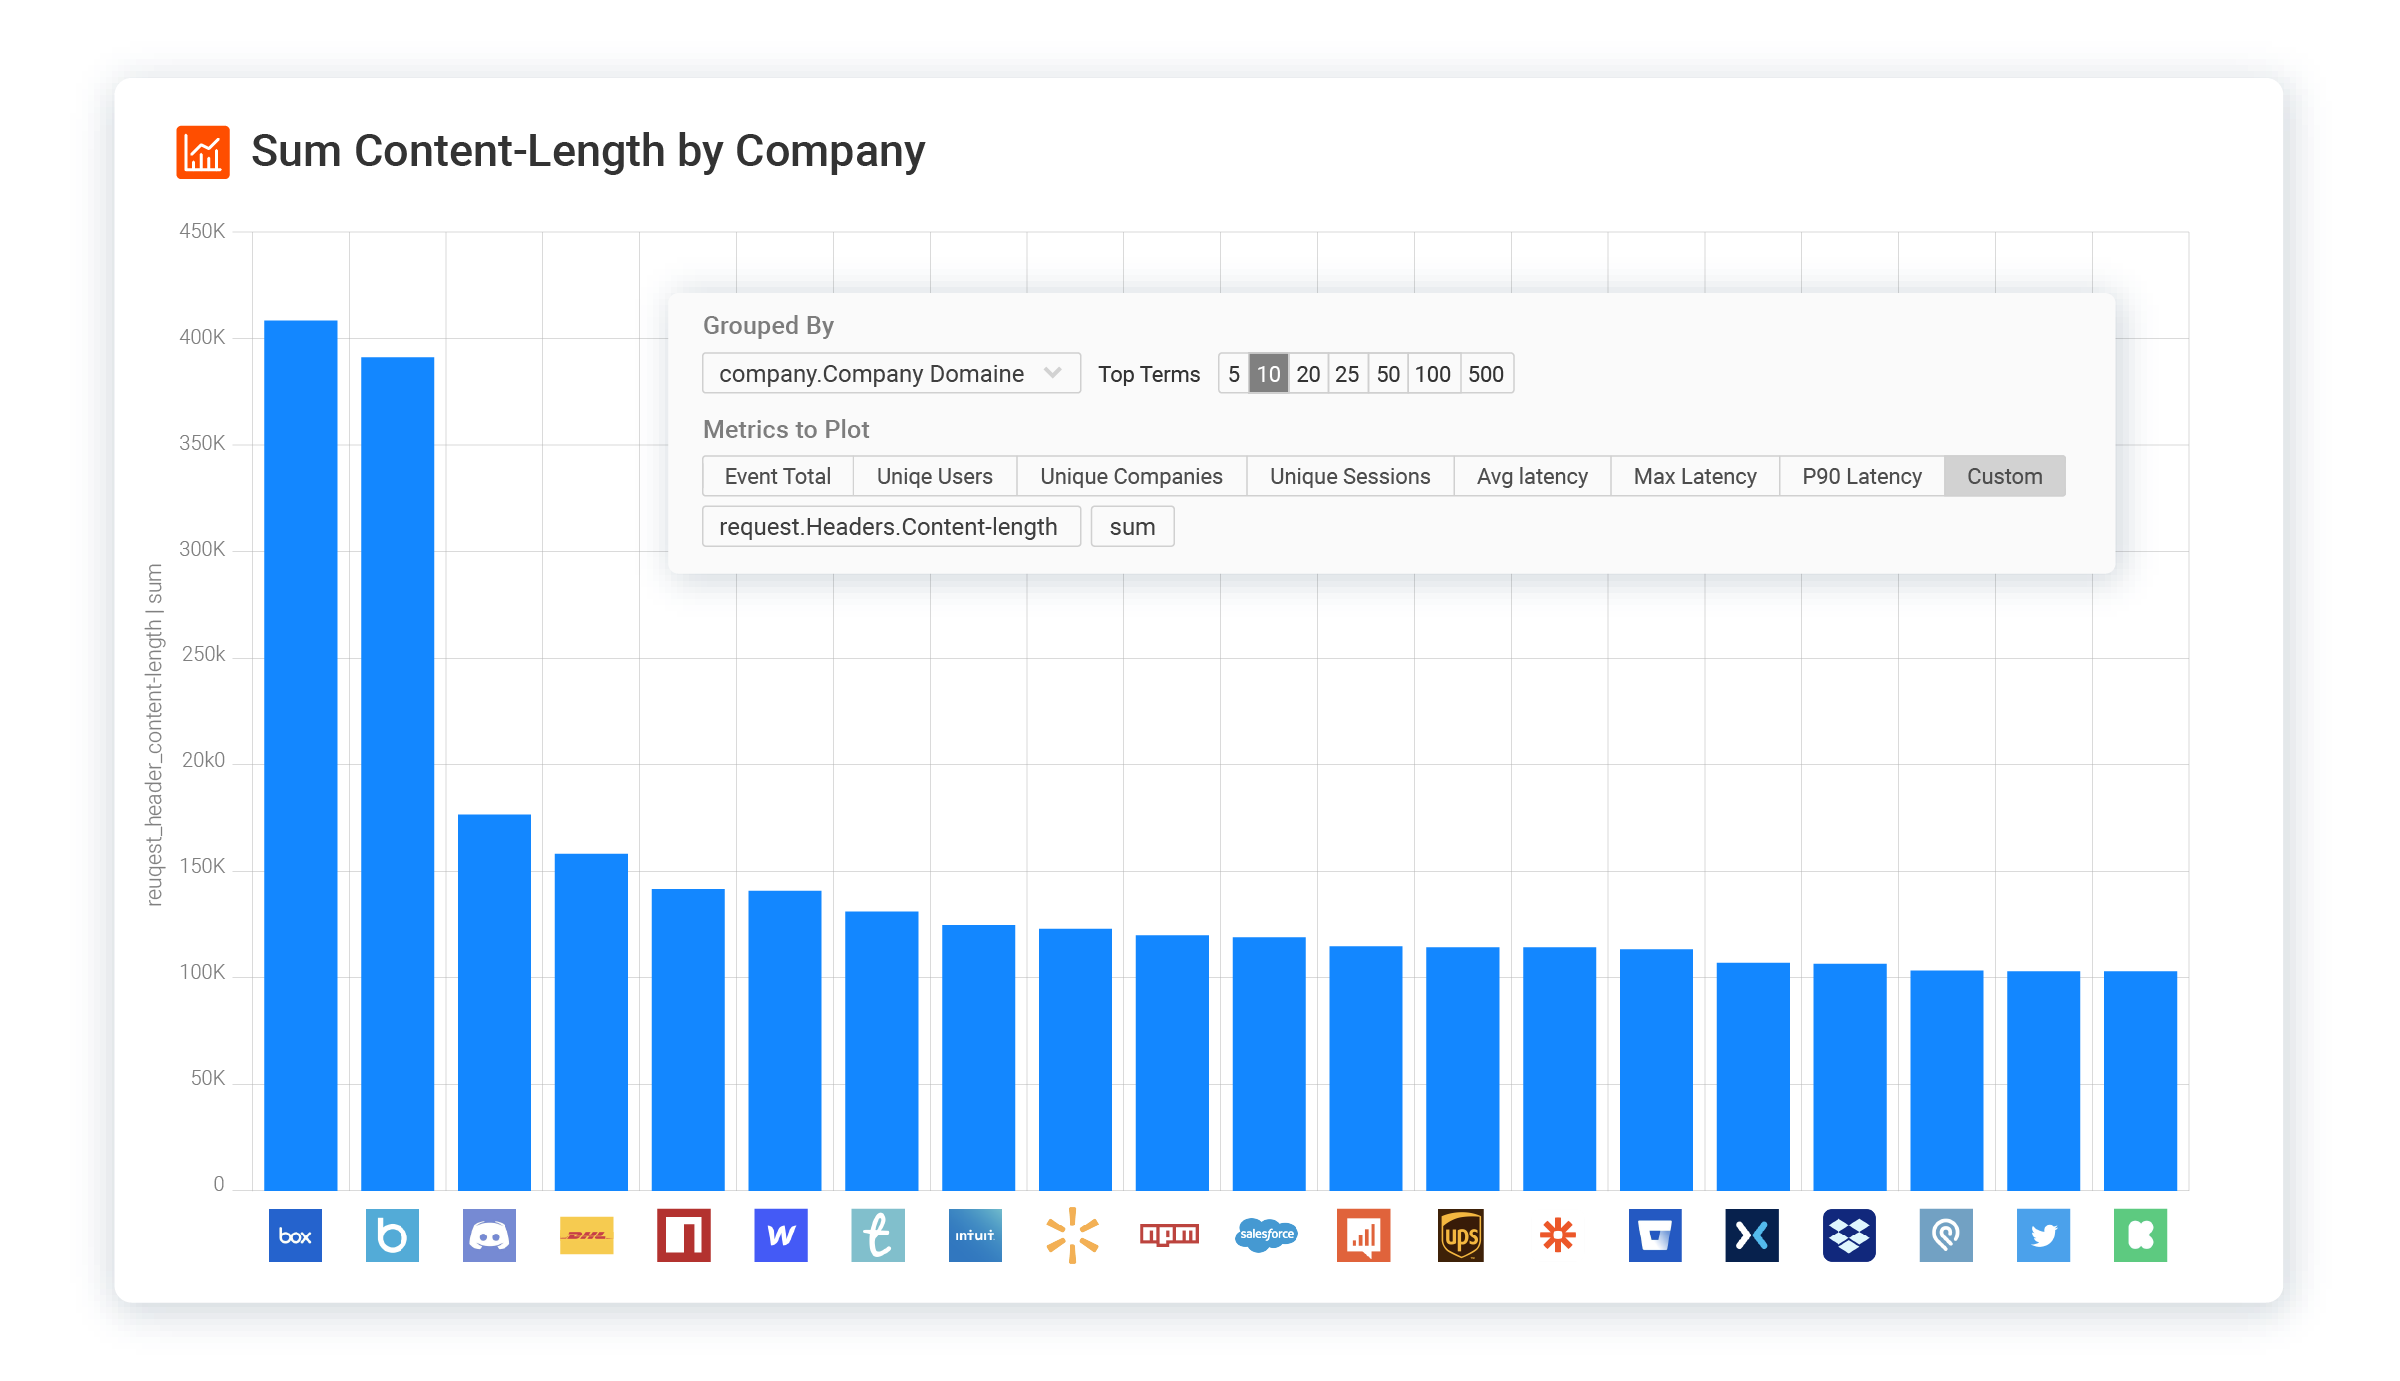Screen dimensions: 2400x1381
Task: Open request.Headers.Content-length field selector
Action: click(x=890, y=527)
